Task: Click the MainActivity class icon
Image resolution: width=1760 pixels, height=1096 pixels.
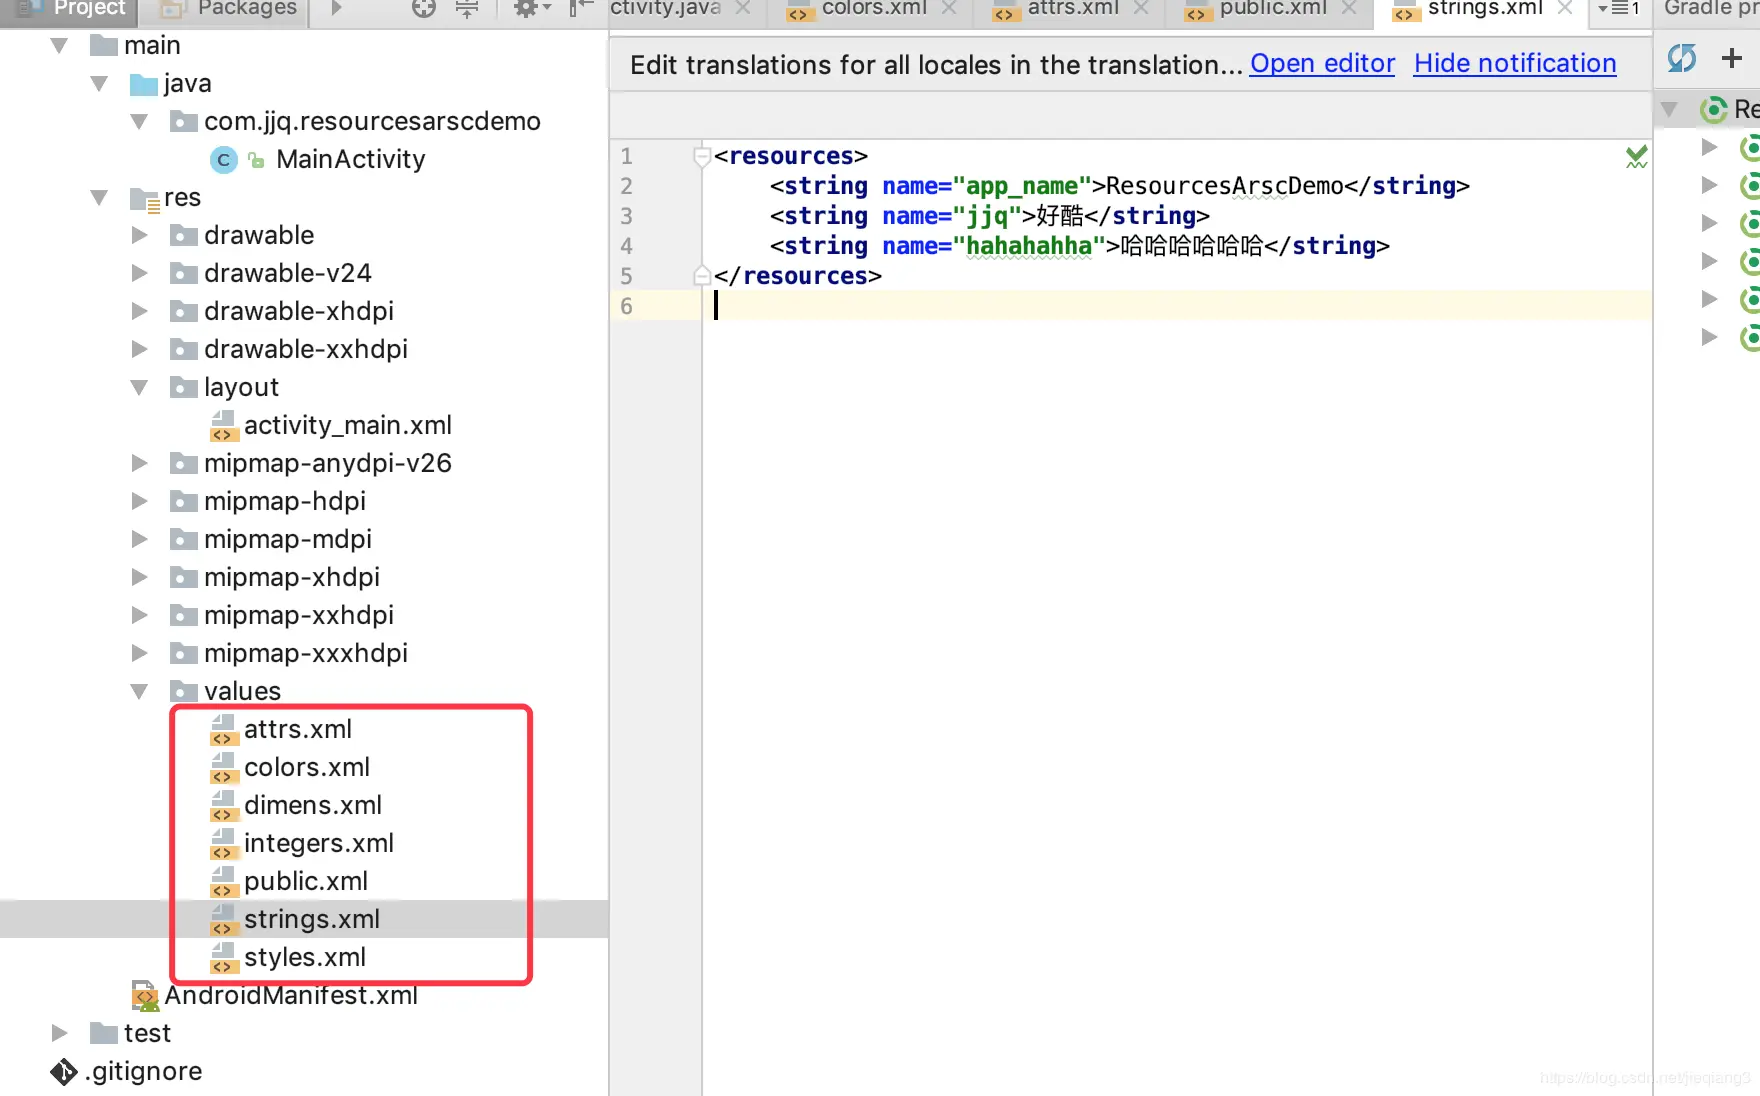Action: point(224,160)
